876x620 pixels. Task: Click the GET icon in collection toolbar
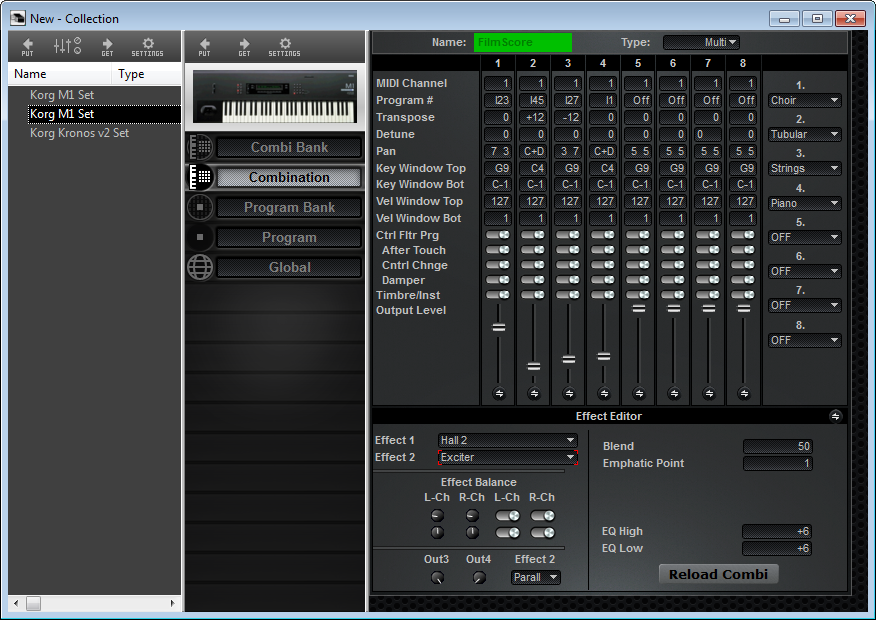tap(107, 46)
